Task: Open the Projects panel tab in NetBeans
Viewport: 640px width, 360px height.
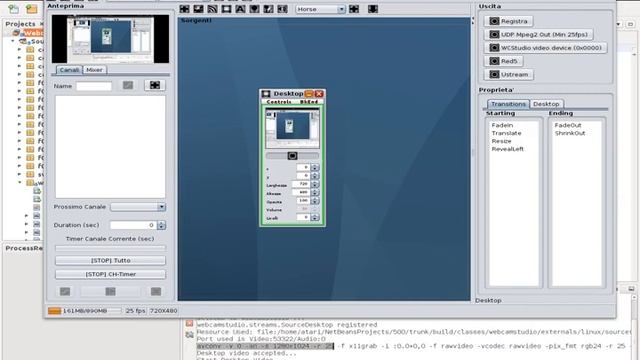Action: click(x=20, y=24)
